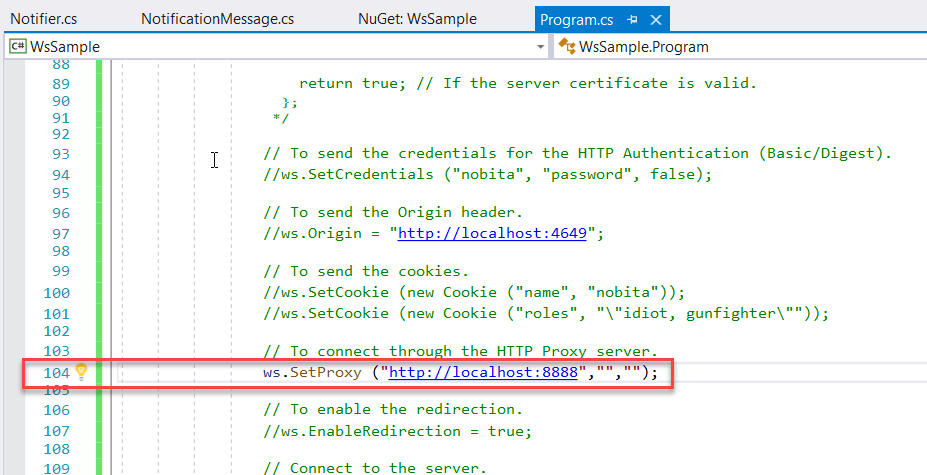Open the http://localhost:8888 link
This screenshot has height=475, width=927.
pyautogui.click(x=482, y=373)
